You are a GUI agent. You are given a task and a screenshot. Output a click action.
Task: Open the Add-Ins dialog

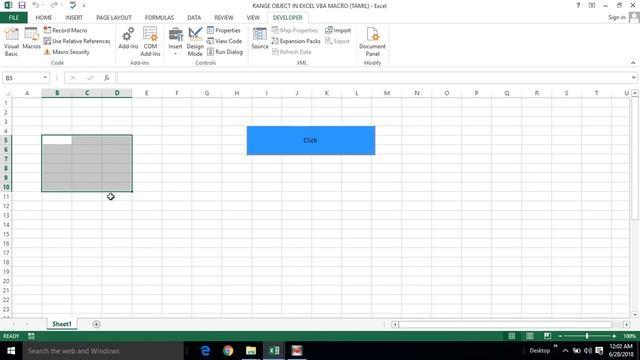(128, 38)
